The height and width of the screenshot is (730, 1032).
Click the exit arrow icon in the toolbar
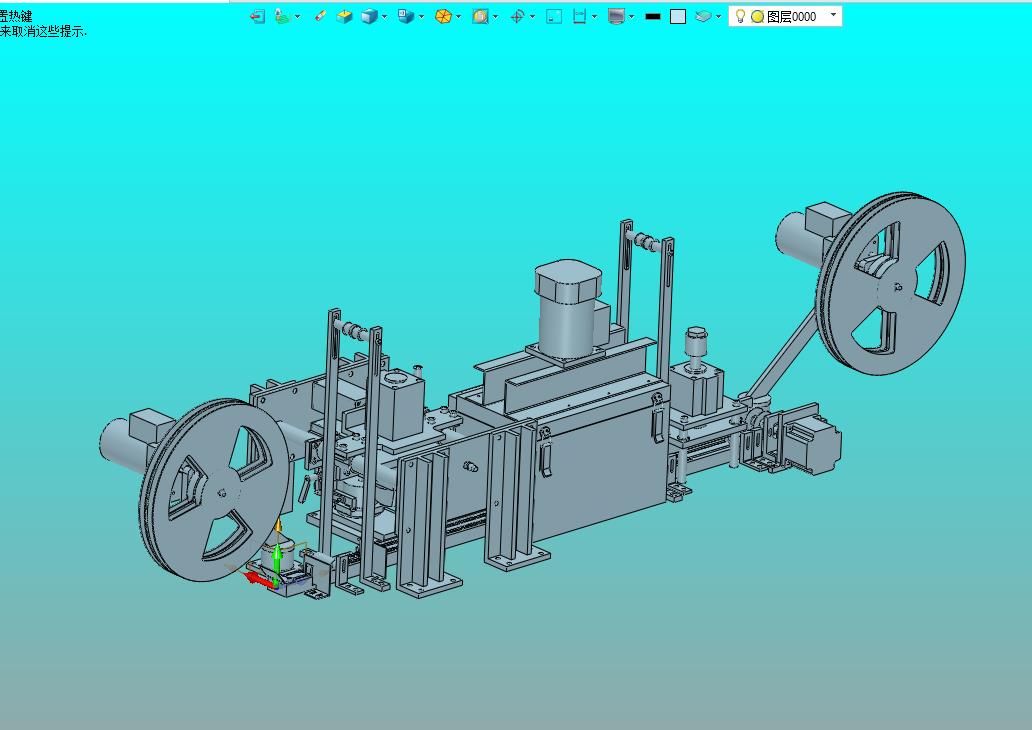coord(257,16)
